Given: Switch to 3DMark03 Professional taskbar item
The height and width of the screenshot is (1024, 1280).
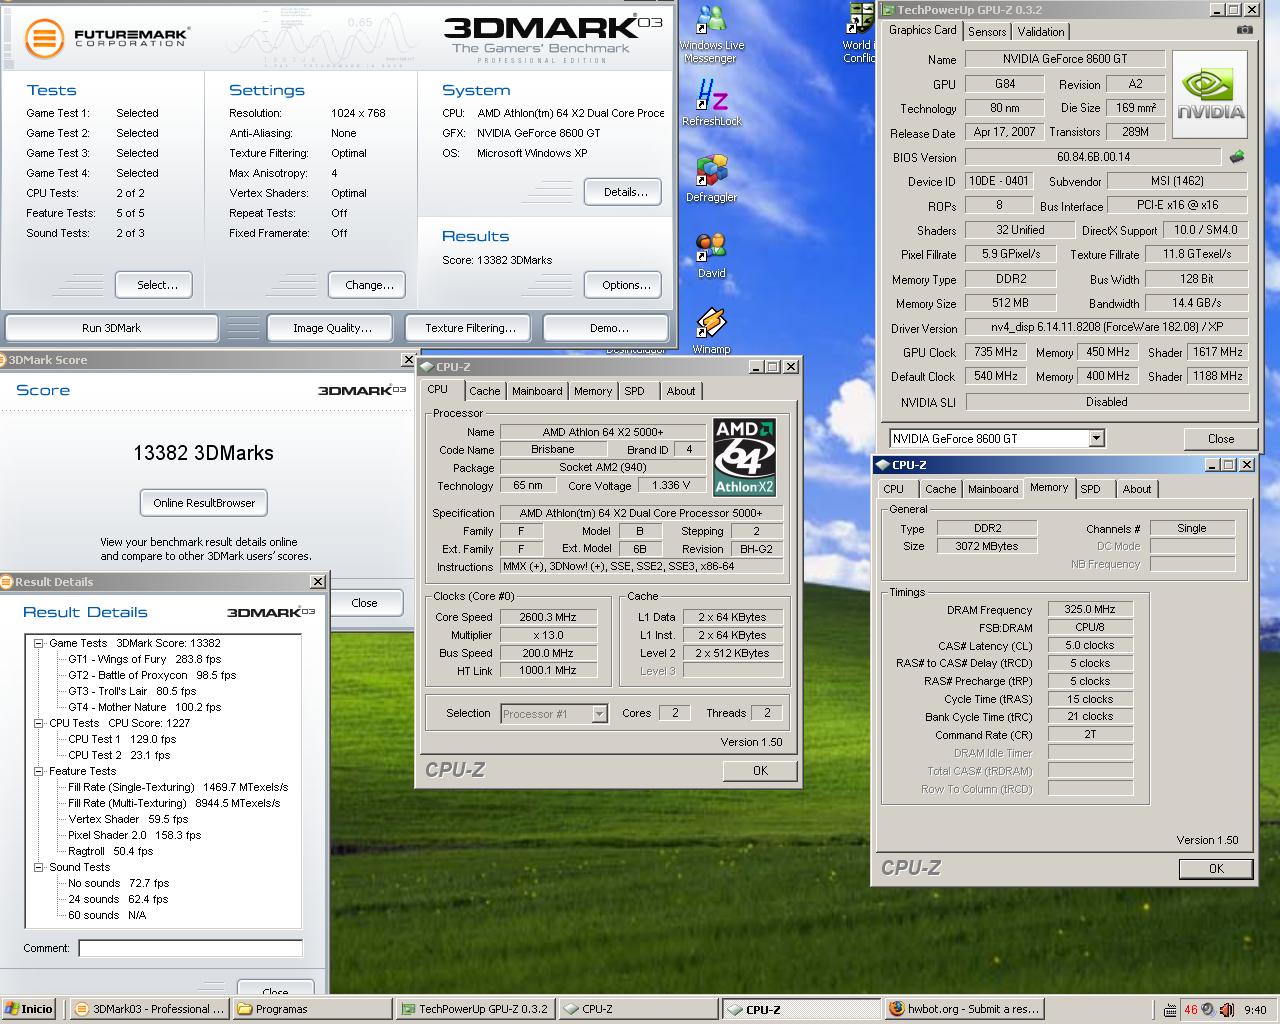Looking at the screenshot, I should (x=150, y=1009).
